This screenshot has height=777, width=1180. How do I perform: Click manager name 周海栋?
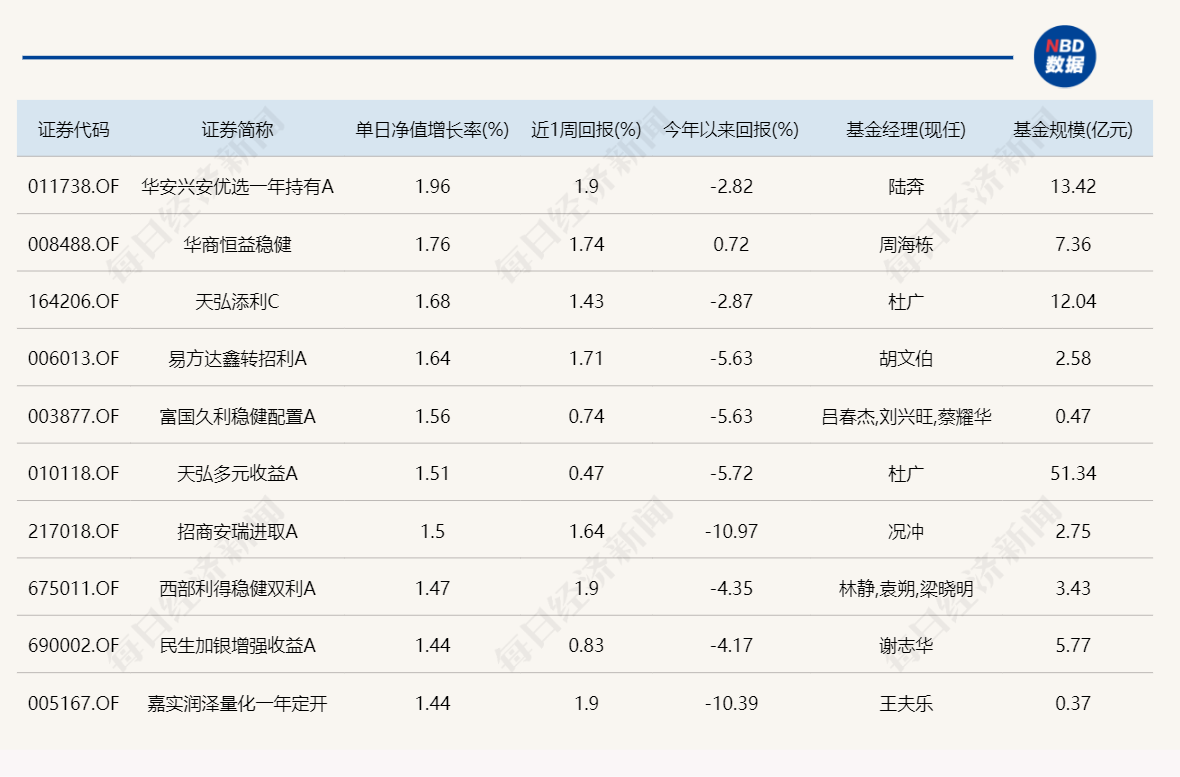[906, 244]
